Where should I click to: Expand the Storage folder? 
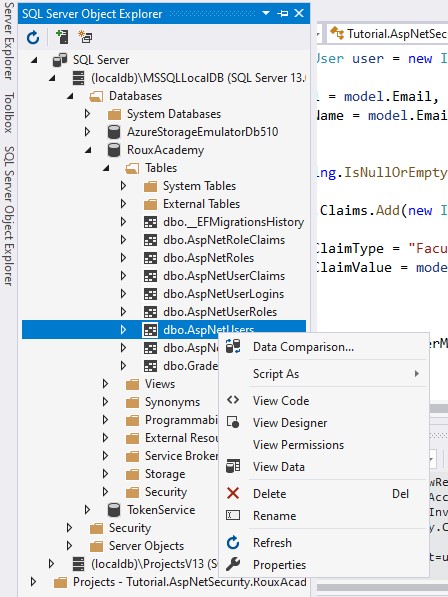click(x=105, y=474)
